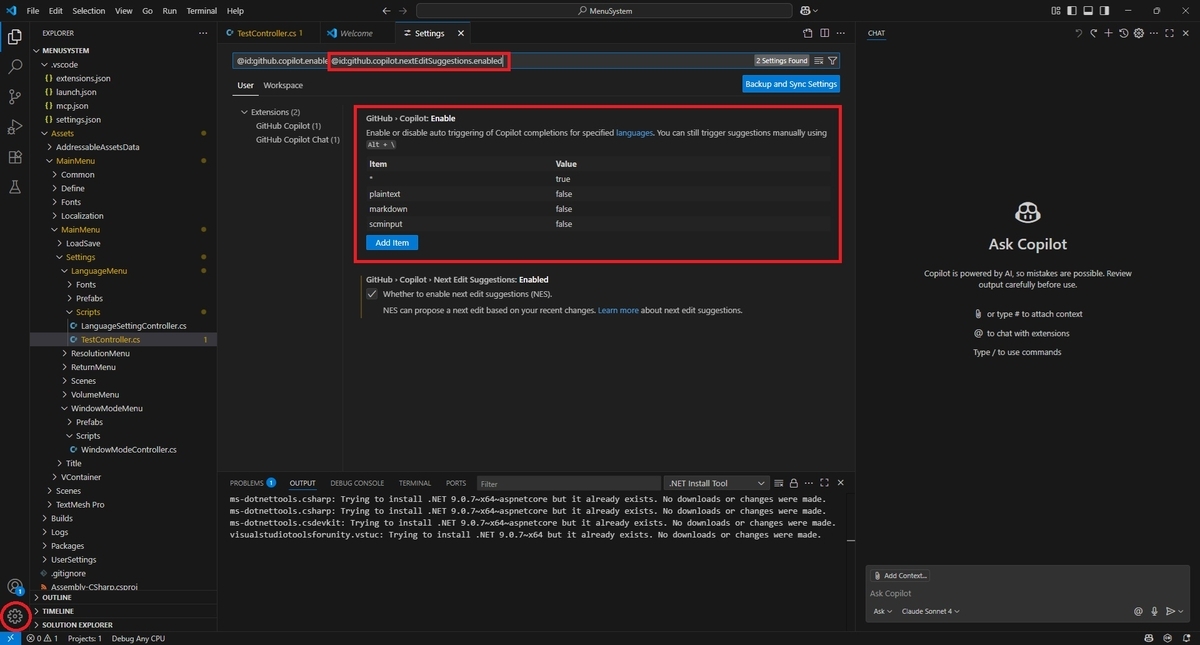This screenshot has height=645, width=1200.
Task: Expand the ResolutionMenu folder
Action: point(100,353)
